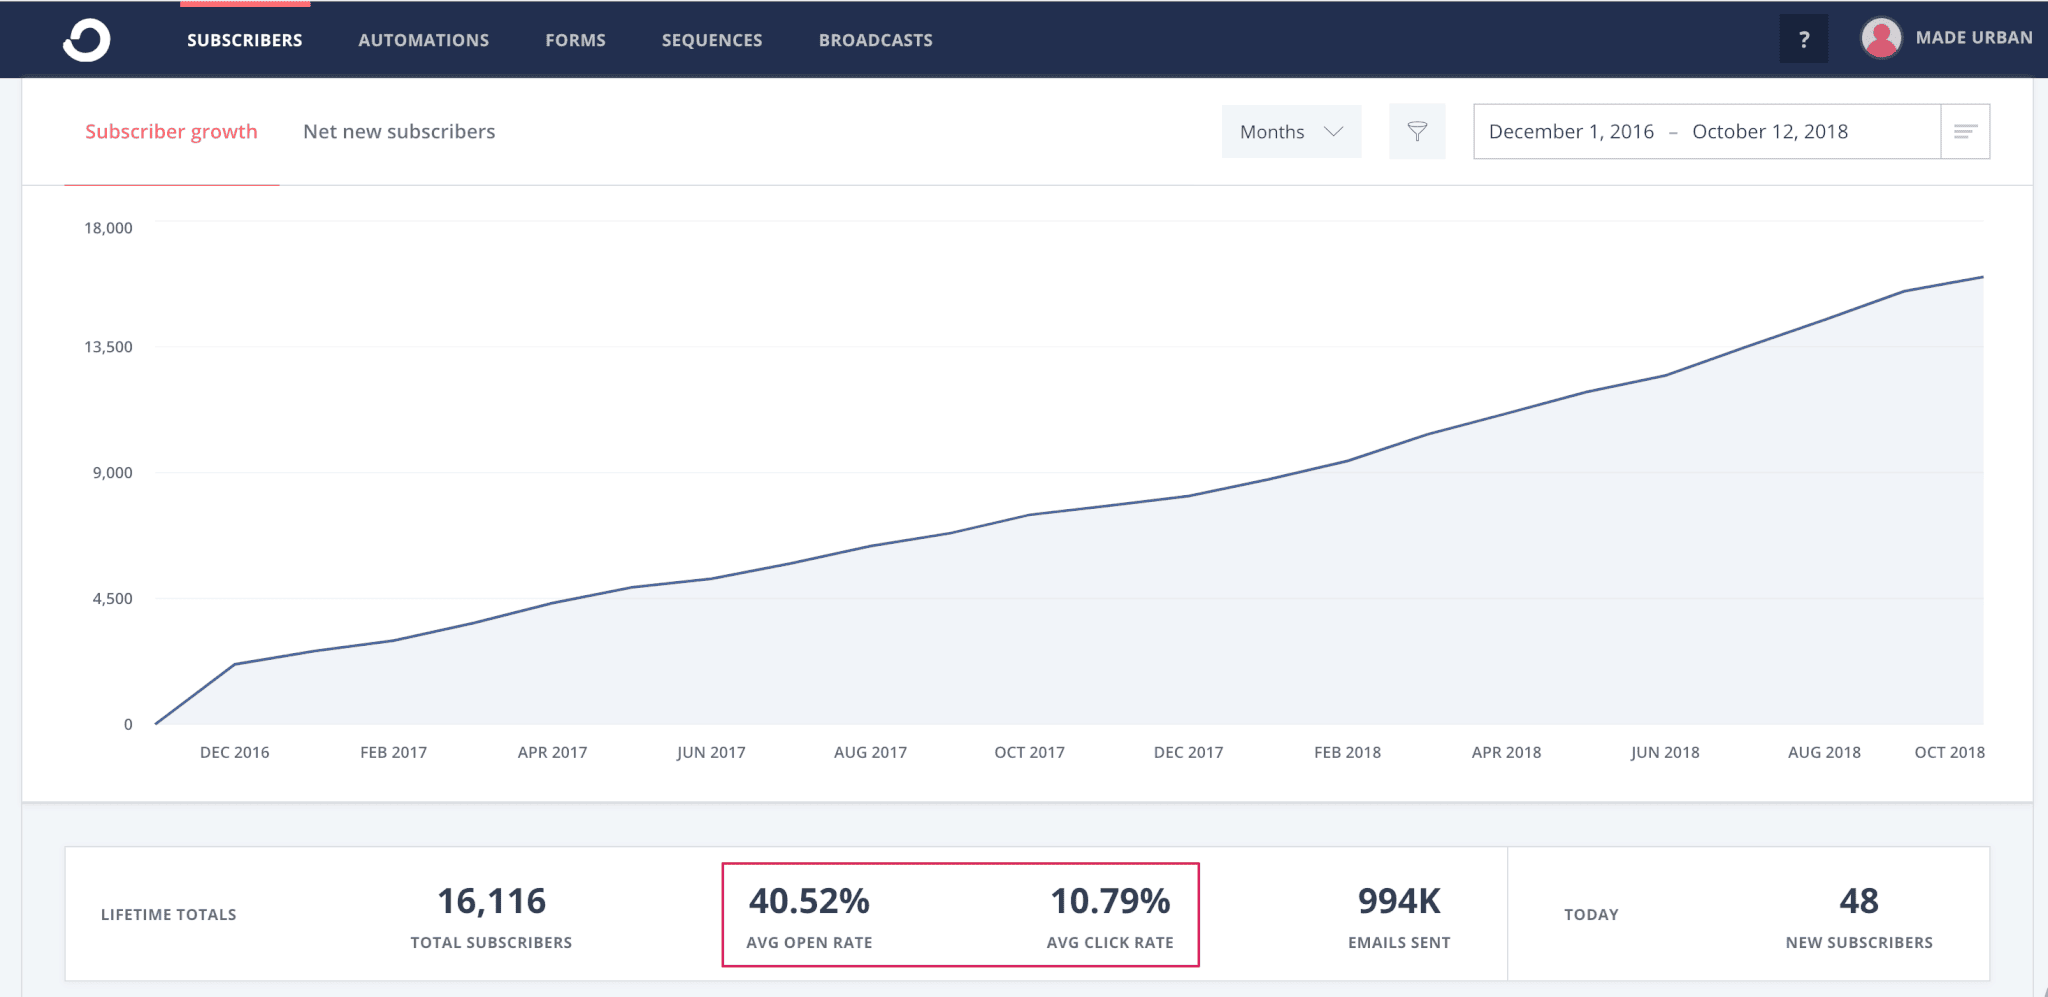This screenshot has height=997, width=2048.
Task: Switch to the Net new subscribers tab
Action: coord(399,131)
